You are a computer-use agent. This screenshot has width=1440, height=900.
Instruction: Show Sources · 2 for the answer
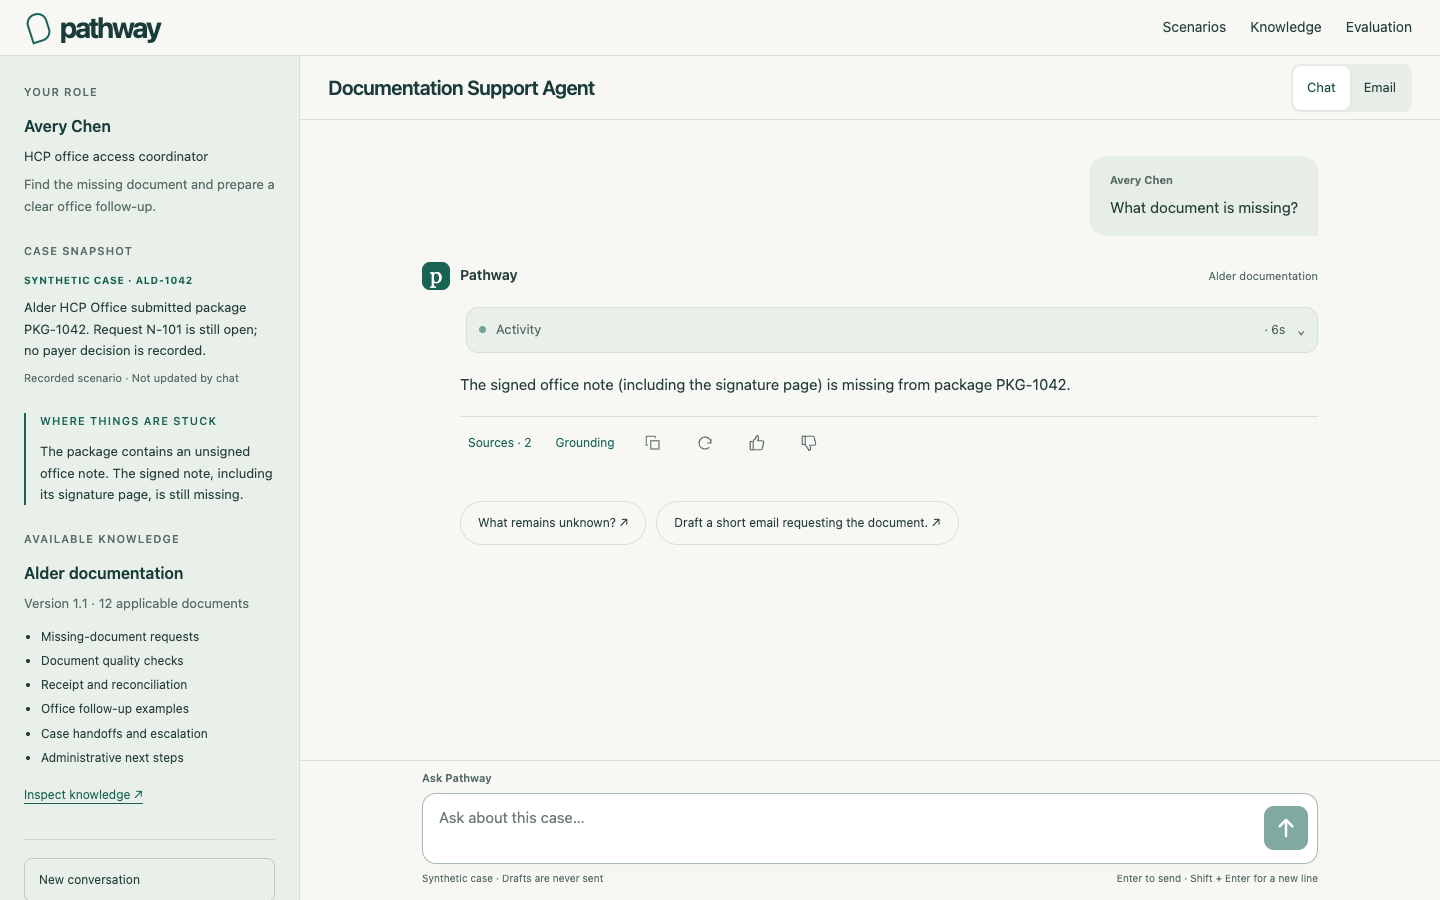click(x=500, y=443)
